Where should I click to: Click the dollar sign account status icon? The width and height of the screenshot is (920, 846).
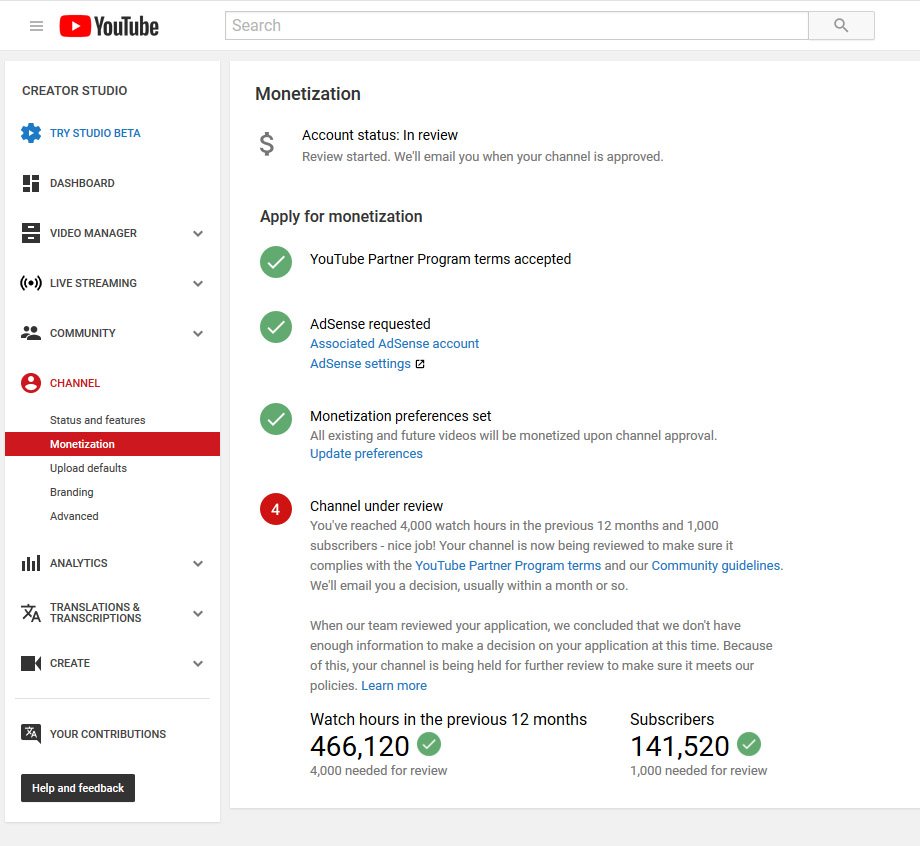267,144
